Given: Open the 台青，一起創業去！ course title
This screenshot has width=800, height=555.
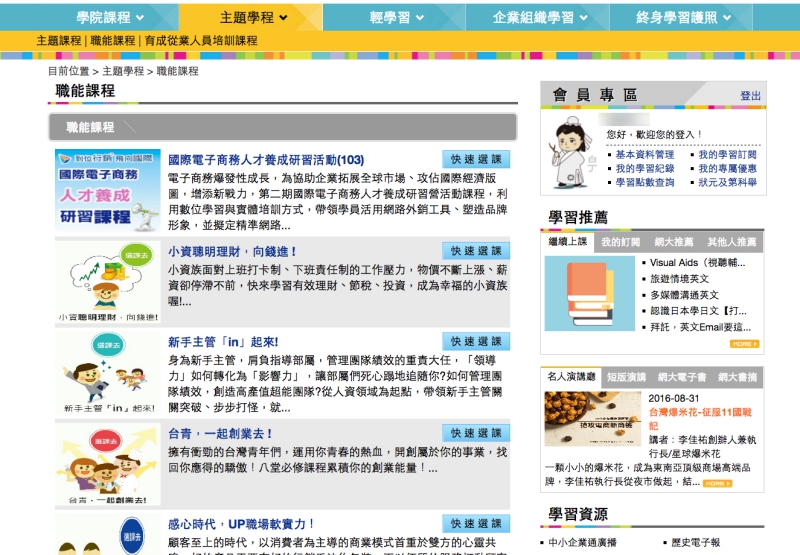Looking at the screenshot, I should 220,434.
